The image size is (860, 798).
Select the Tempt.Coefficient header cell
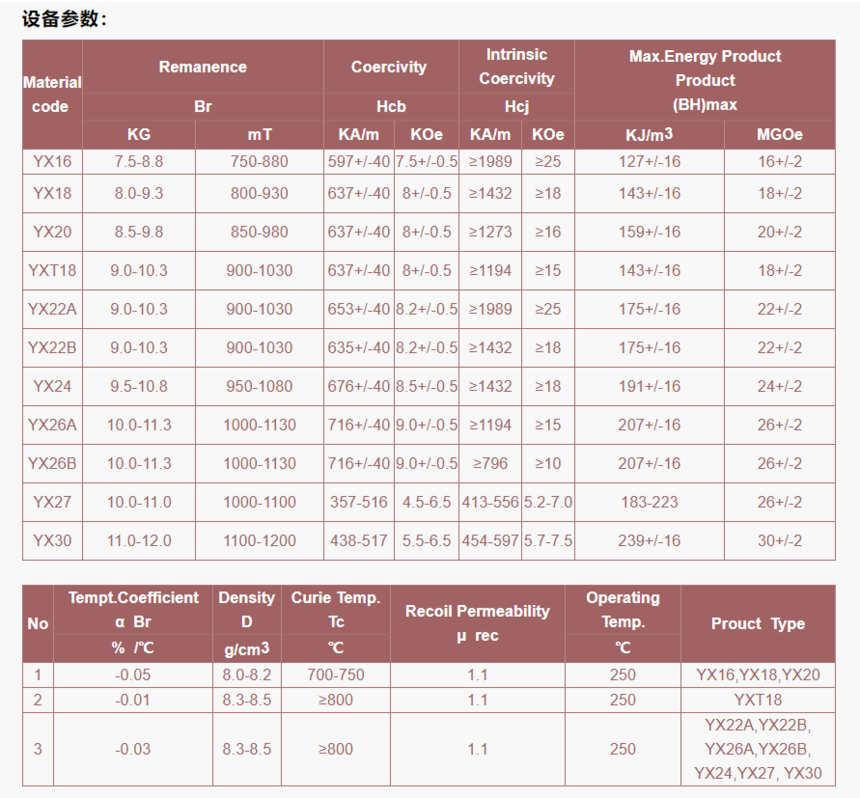(x=133, y=610)
